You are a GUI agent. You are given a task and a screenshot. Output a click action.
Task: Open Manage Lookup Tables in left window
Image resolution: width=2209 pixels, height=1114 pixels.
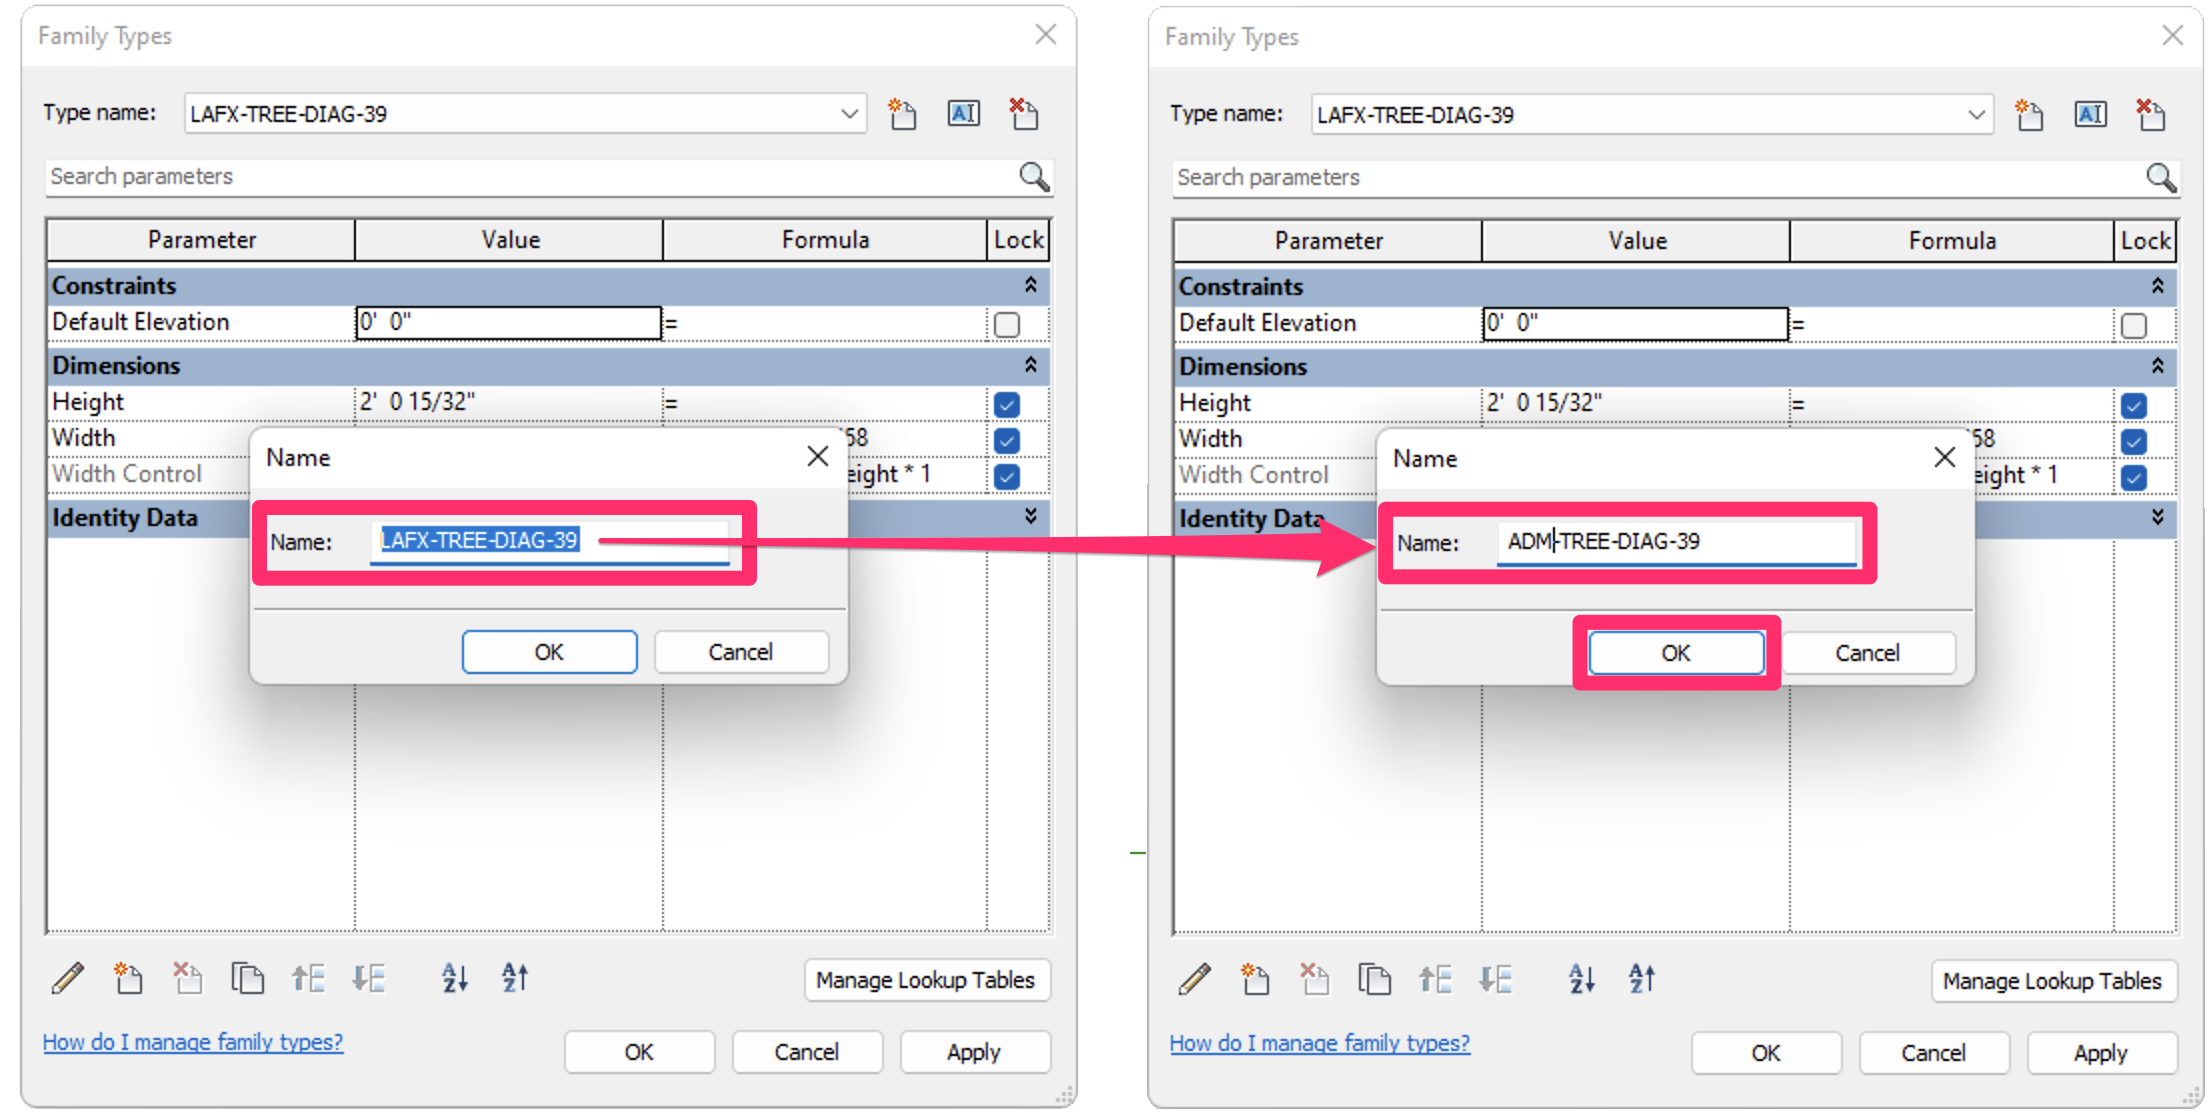[926, 980]
